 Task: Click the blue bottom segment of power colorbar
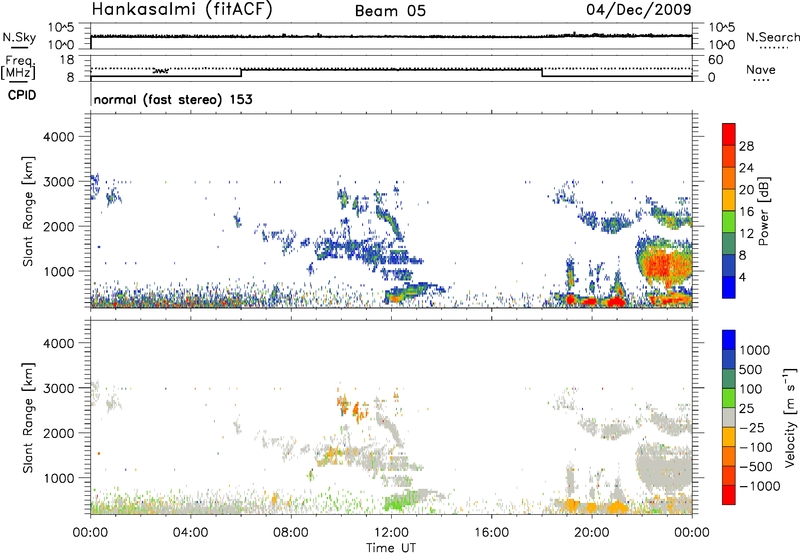point(729,287)
